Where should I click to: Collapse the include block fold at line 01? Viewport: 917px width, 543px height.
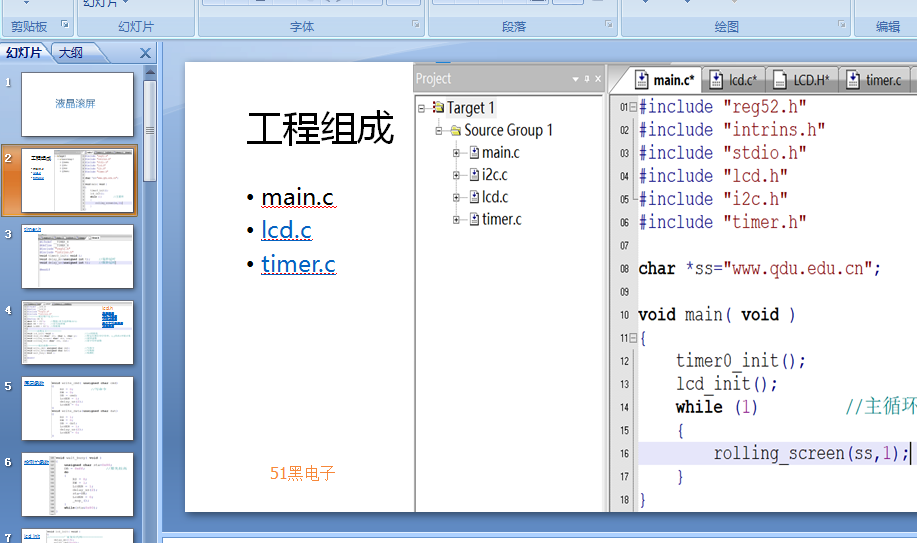(633, 107)
